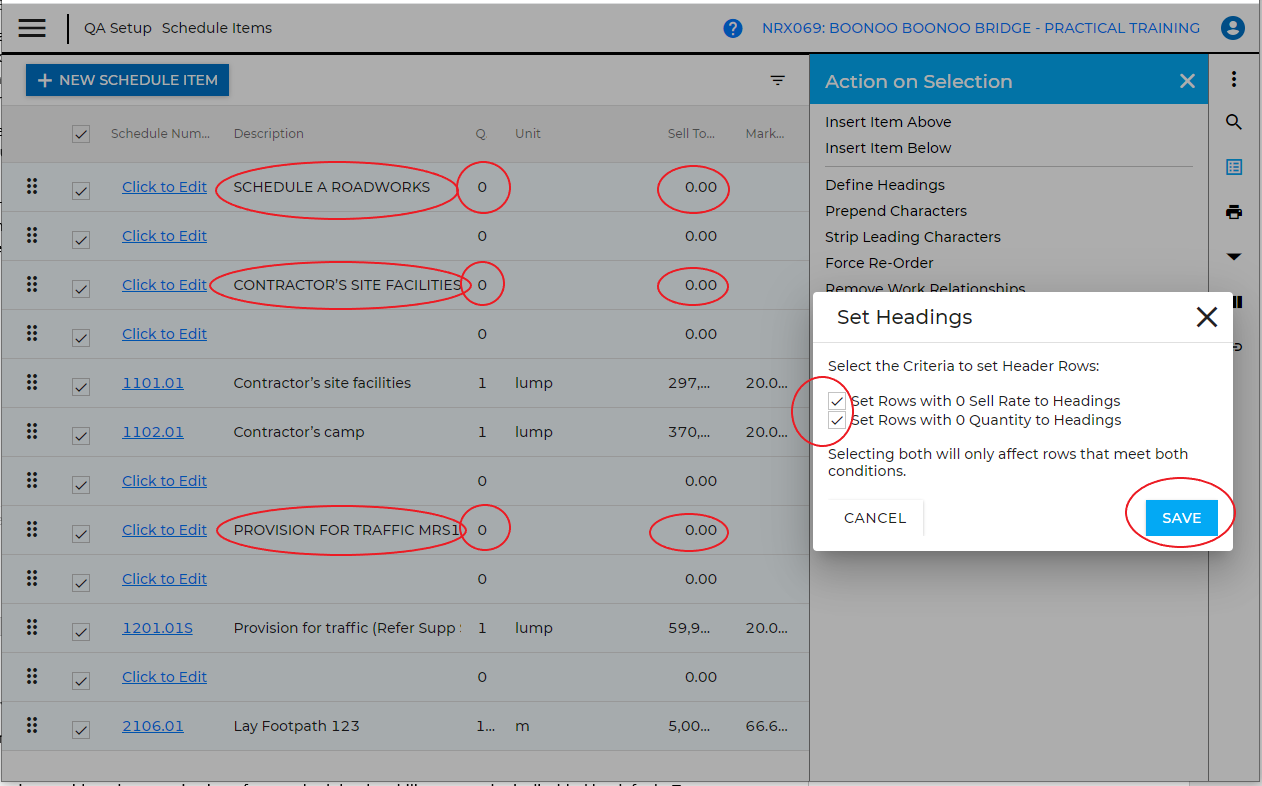The width and height of the screenshot is (1262, 786).
Task: Open the search icon in the right sidebar
Action: pyautogui.click(x=1233, y=122)
